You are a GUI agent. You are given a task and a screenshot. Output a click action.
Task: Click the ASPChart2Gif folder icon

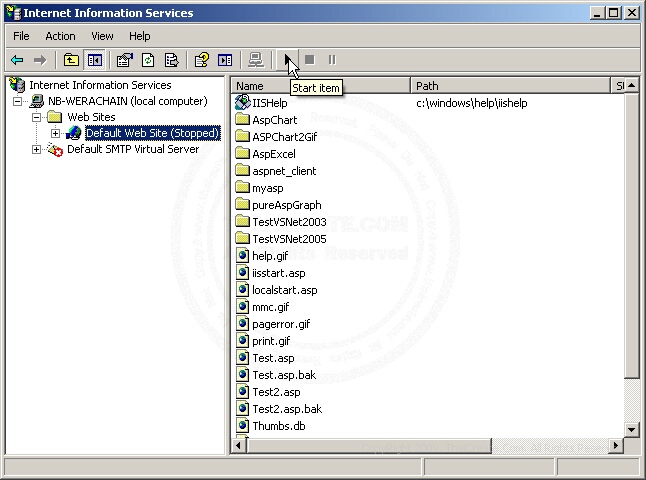[243, 137]
